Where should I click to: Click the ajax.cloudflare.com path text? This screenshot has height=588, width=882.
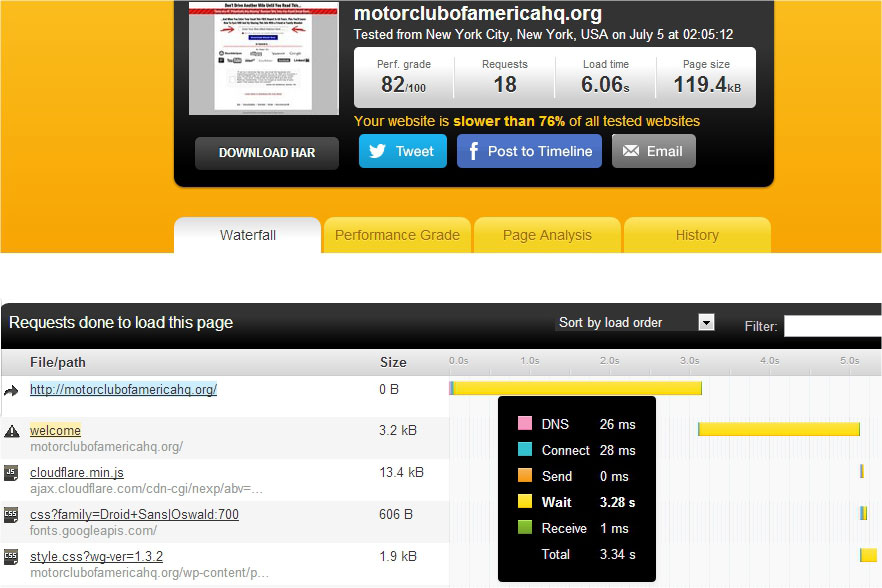tap(146, 488)
